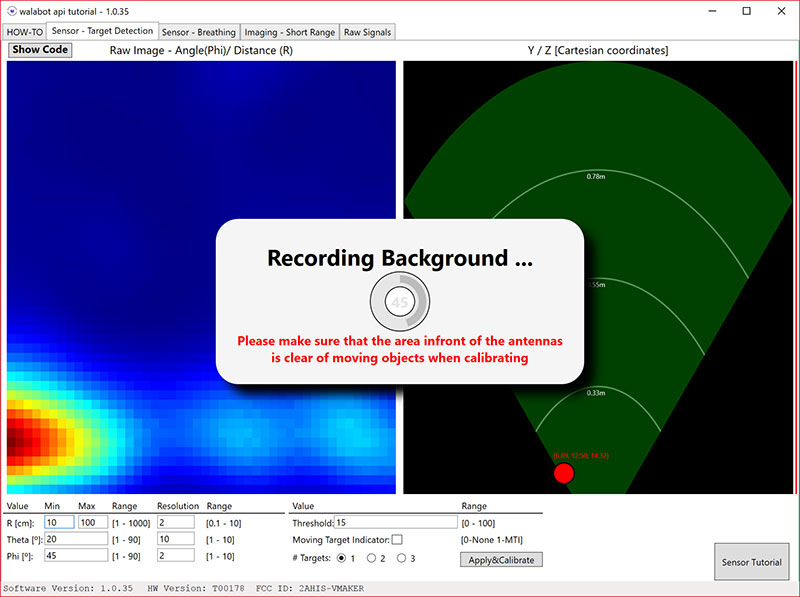Select the Sensor - Target Detection tab
Viewport: 800px width, 597px height.
click(102, 31)
